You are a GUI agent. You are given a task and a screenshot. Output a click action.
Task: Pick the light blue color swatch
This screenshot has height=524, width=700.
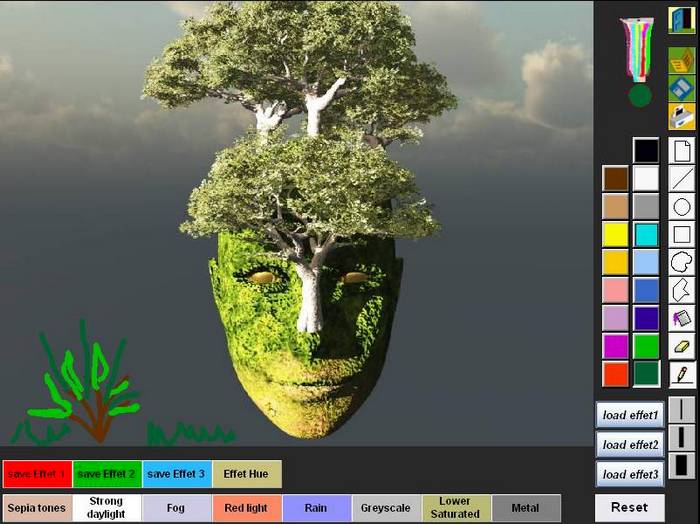(646, 262)
